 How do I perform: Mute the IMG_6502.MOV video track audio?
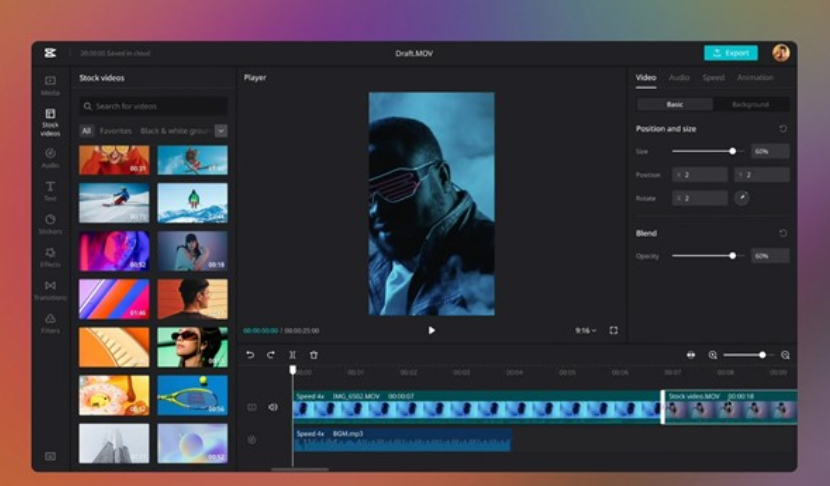pos(273,407)
